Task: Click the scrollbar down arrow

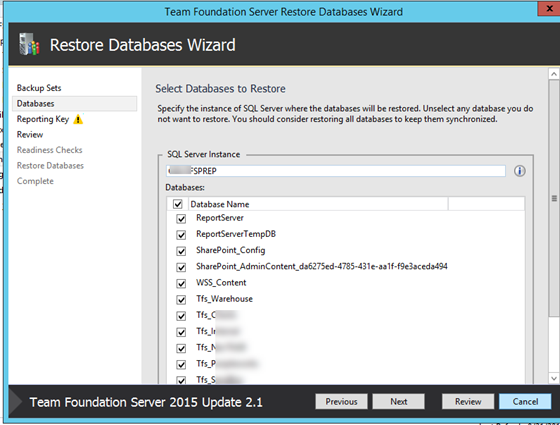Action: [x=554, y=378]
